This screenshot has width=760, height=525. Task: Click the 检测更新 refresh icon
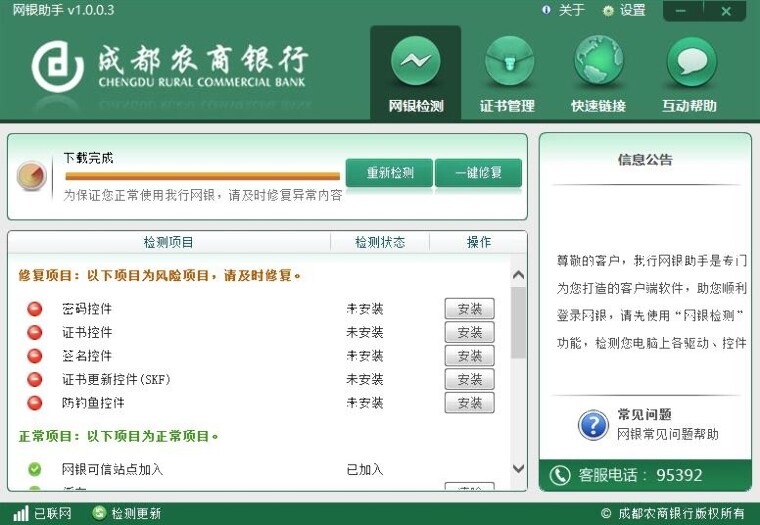pyautogui.click(x=99, y=513)
